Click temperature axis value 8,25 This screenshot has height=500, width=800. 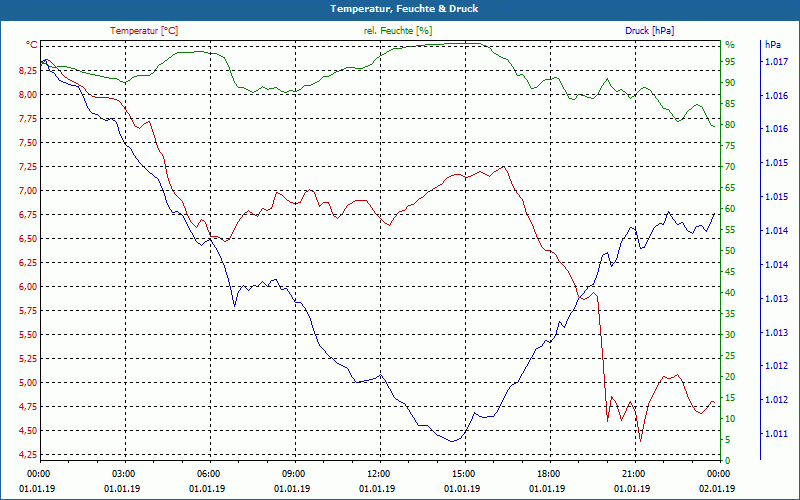pyautogui.click(x=28, y=70)
